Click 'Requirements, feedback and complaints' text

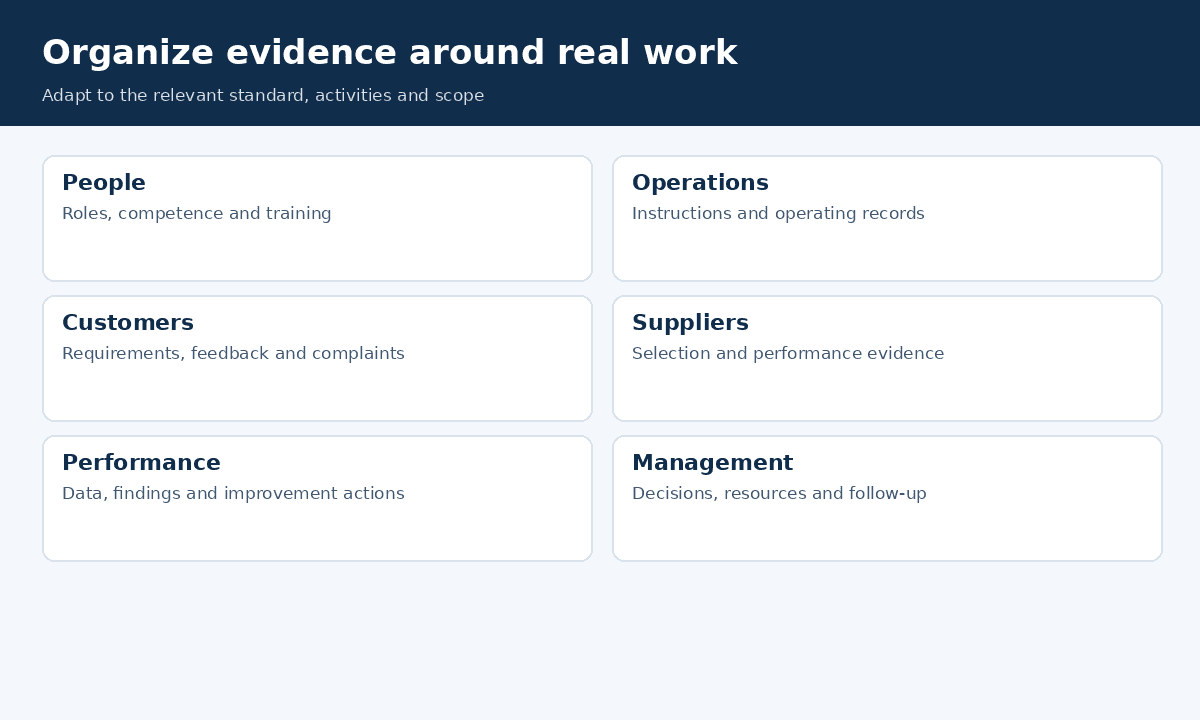pos(233,354)
